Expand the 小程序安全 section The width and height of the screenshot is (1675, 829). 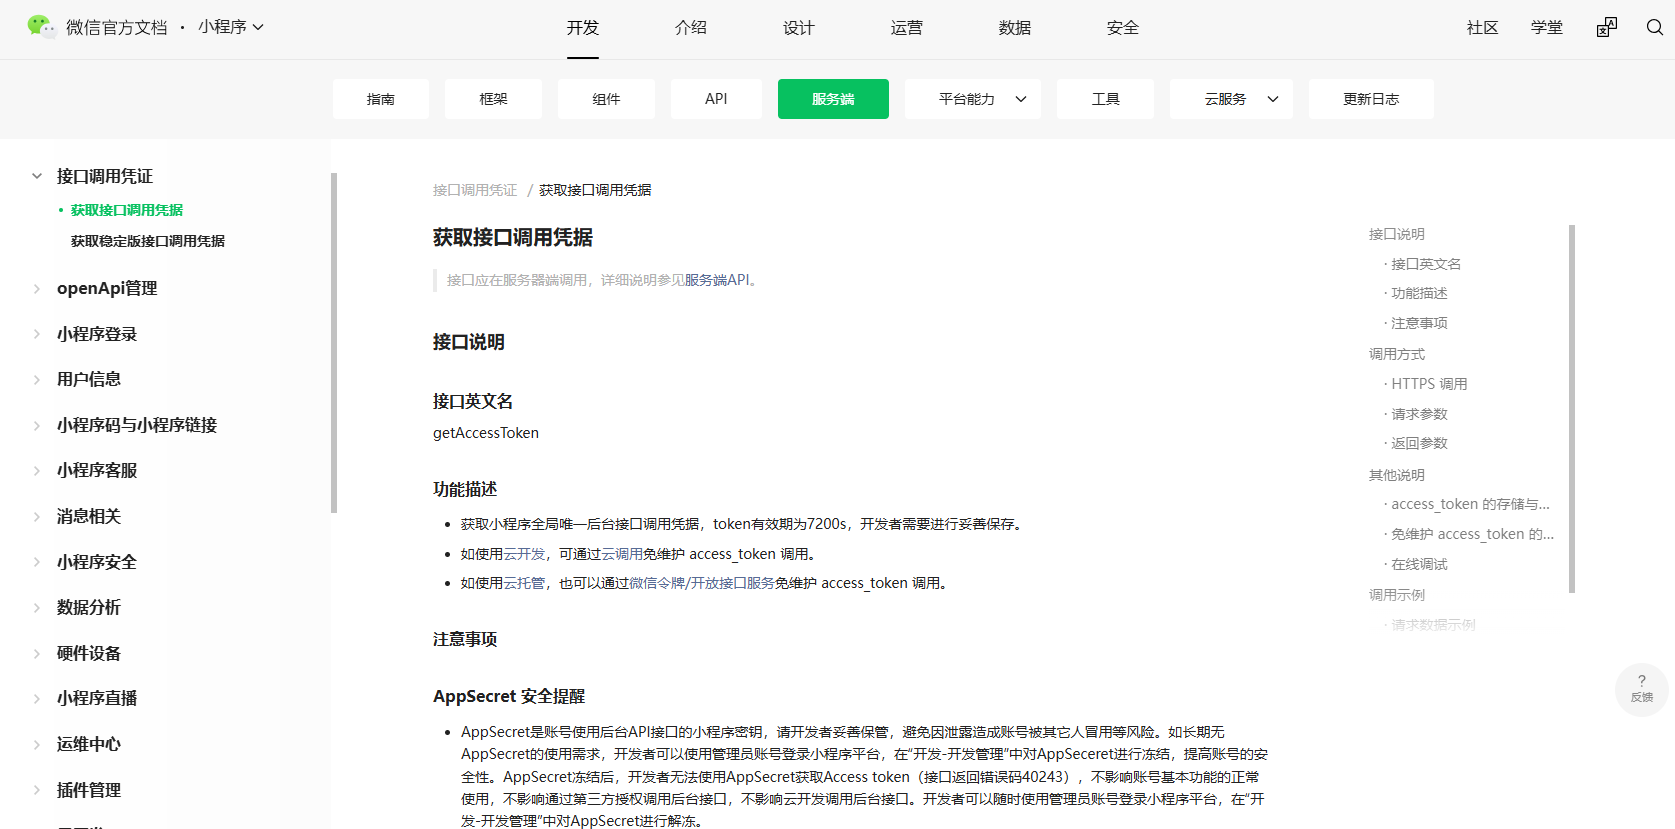pyautogui.click(x=37, y=562)
